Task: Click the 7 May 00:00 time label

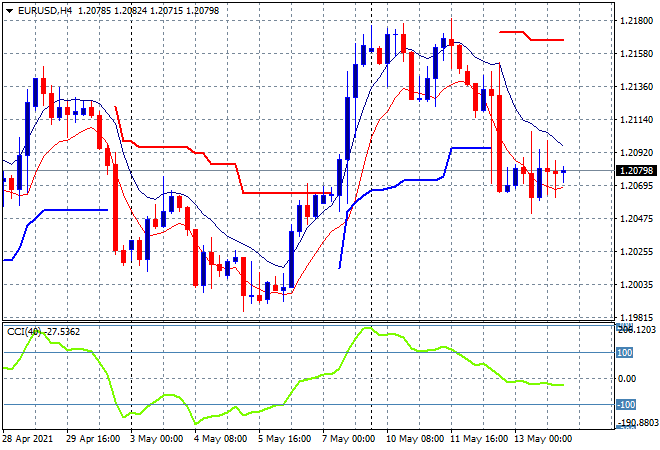Action: coord(349,439)
